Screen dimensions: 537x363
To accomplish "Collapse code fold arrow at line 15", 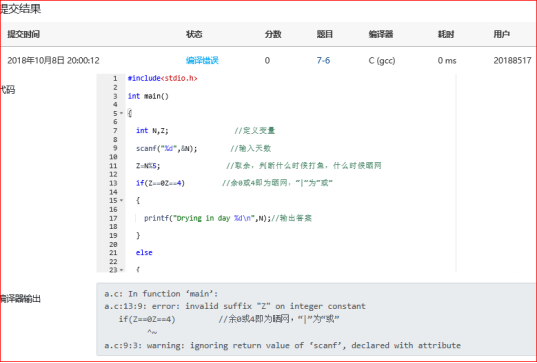I will [x=121, y=200].
